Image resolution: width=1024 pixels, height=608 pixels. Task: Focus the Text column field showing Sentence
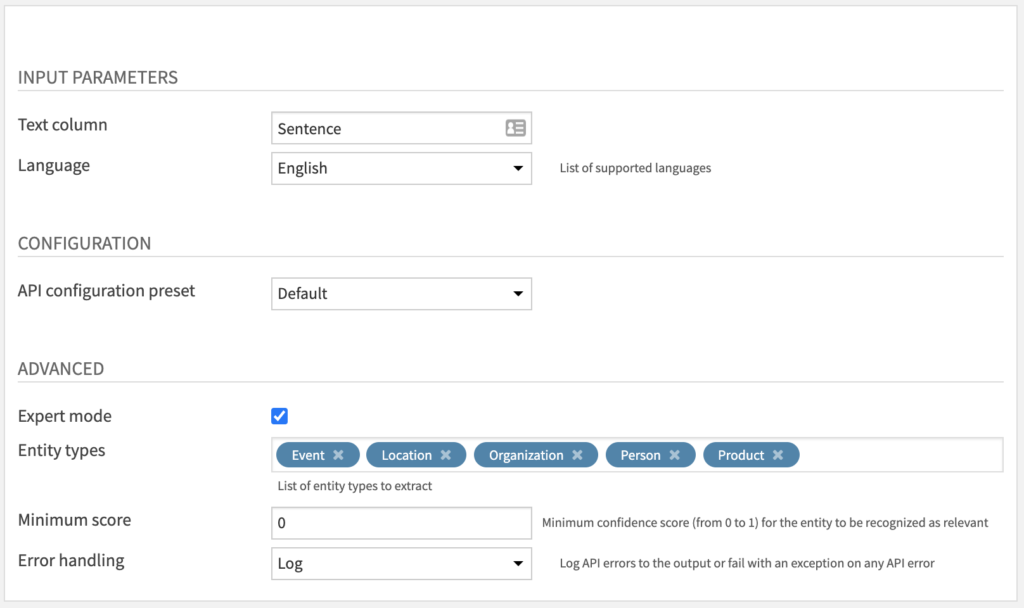[x=402, y=128]
